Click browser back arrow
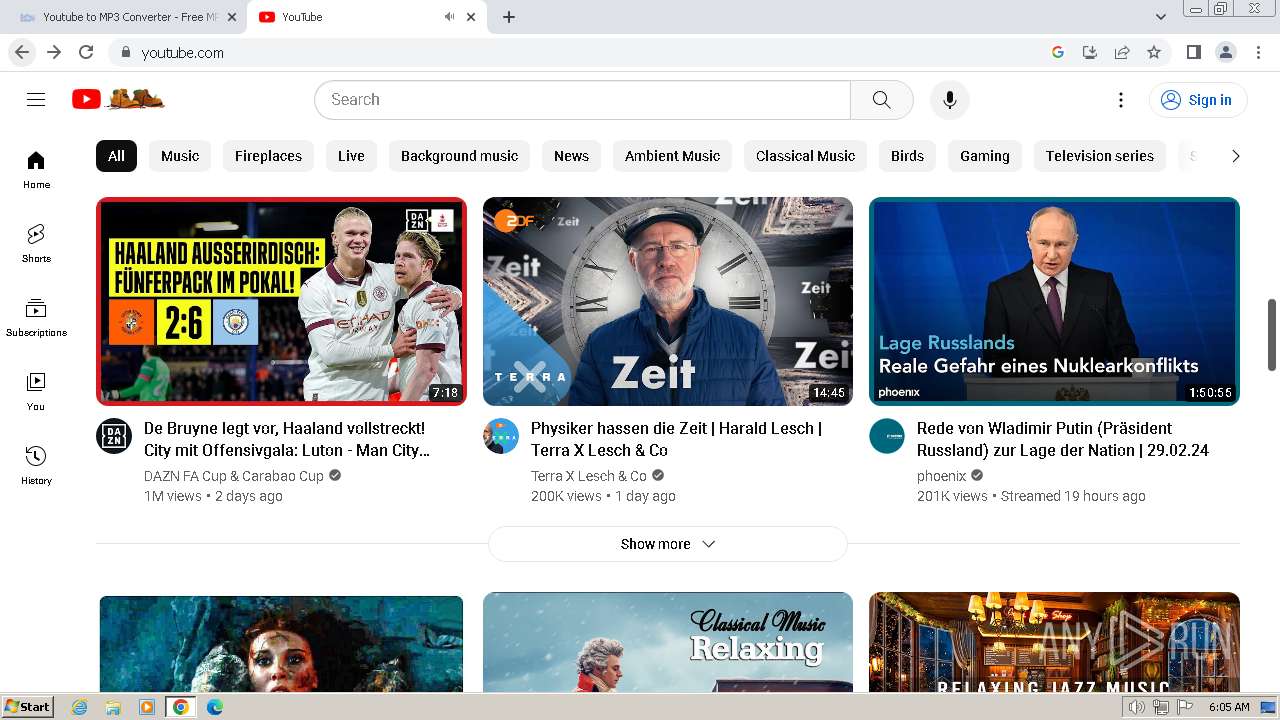The image size is (1280, 720). click(x=22, y=52)
